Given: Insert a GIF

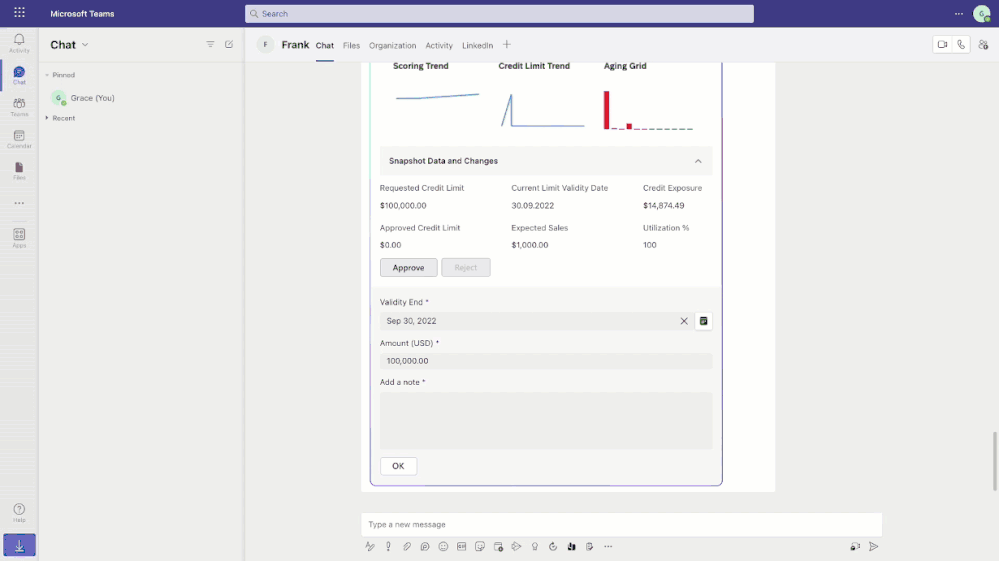Looking at the screenshot, I should pyautogui.click(x=461, y=546).
